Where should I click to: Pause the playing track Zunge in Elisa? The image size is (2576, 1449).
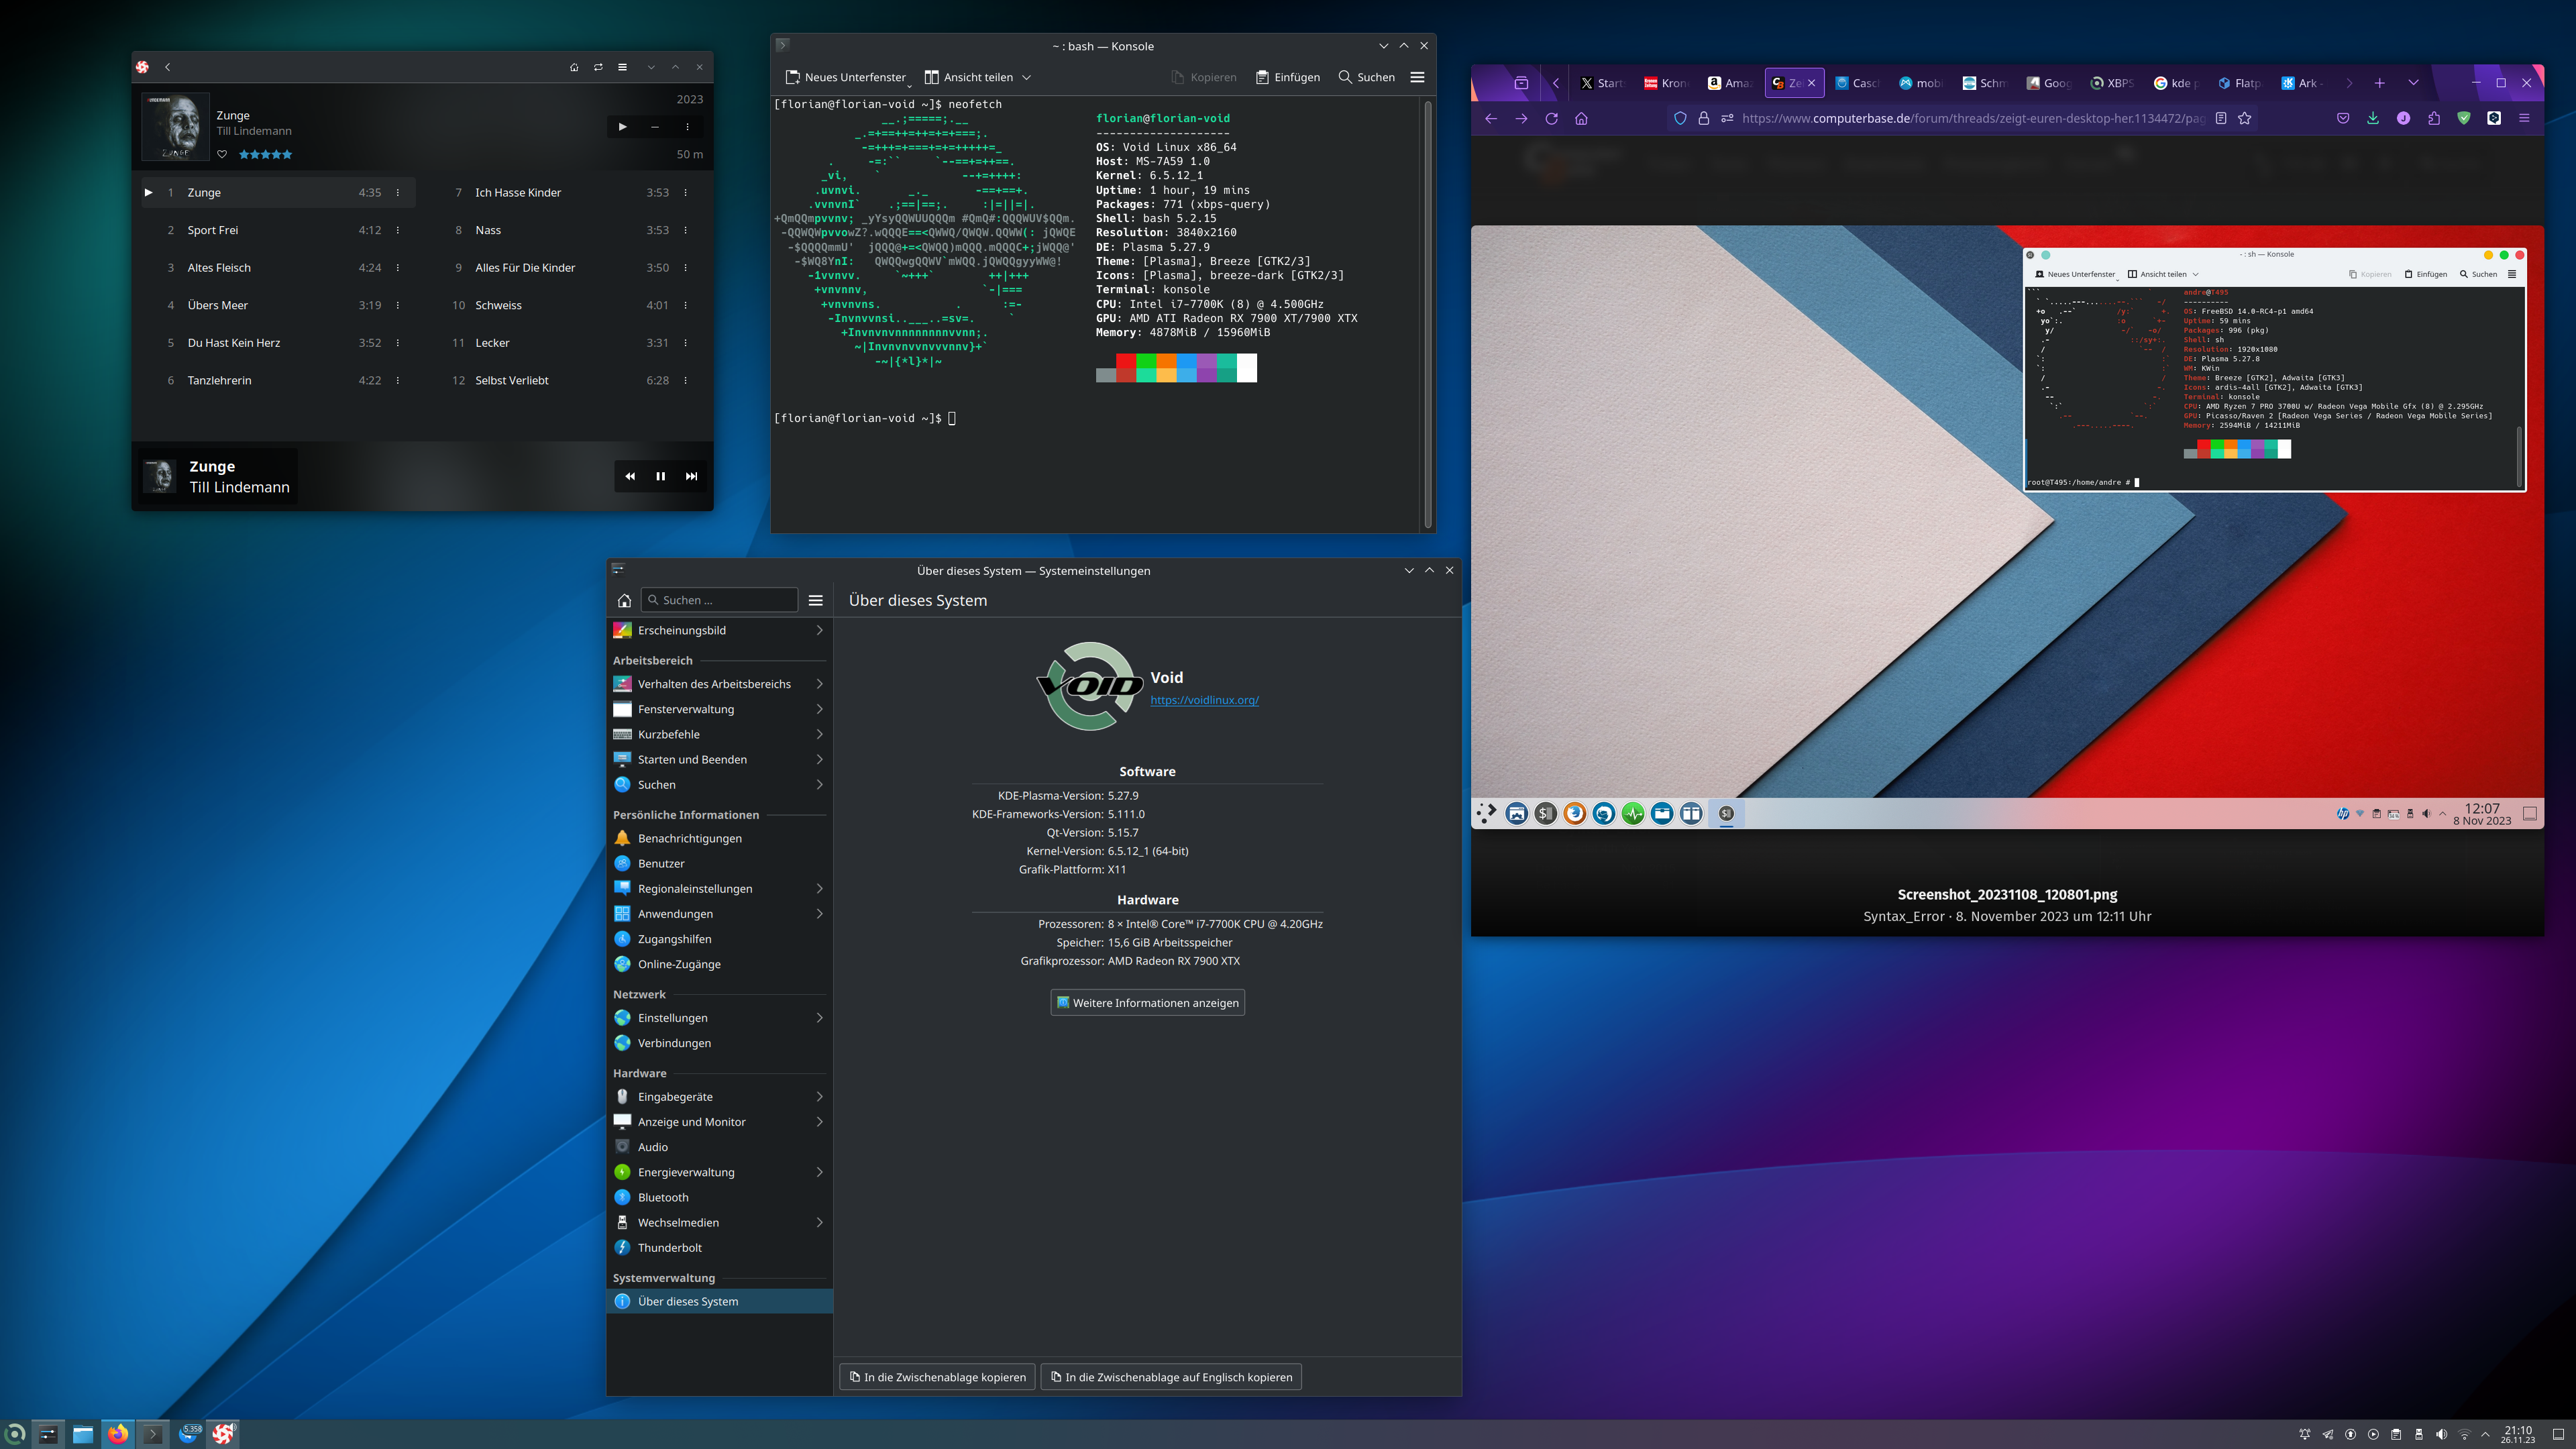point(660,476)
